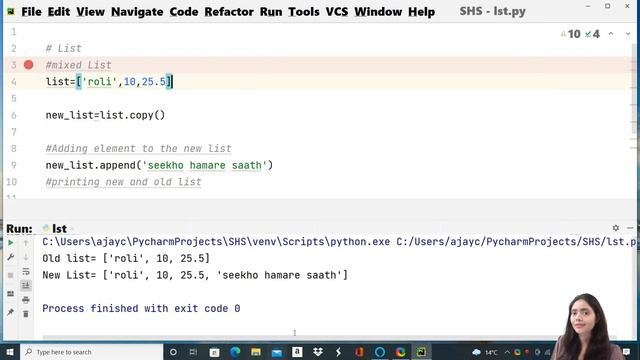Screen dimensions: 640x360
Task: Rerun lst with green play icon
Action: [x=11, y=243]
